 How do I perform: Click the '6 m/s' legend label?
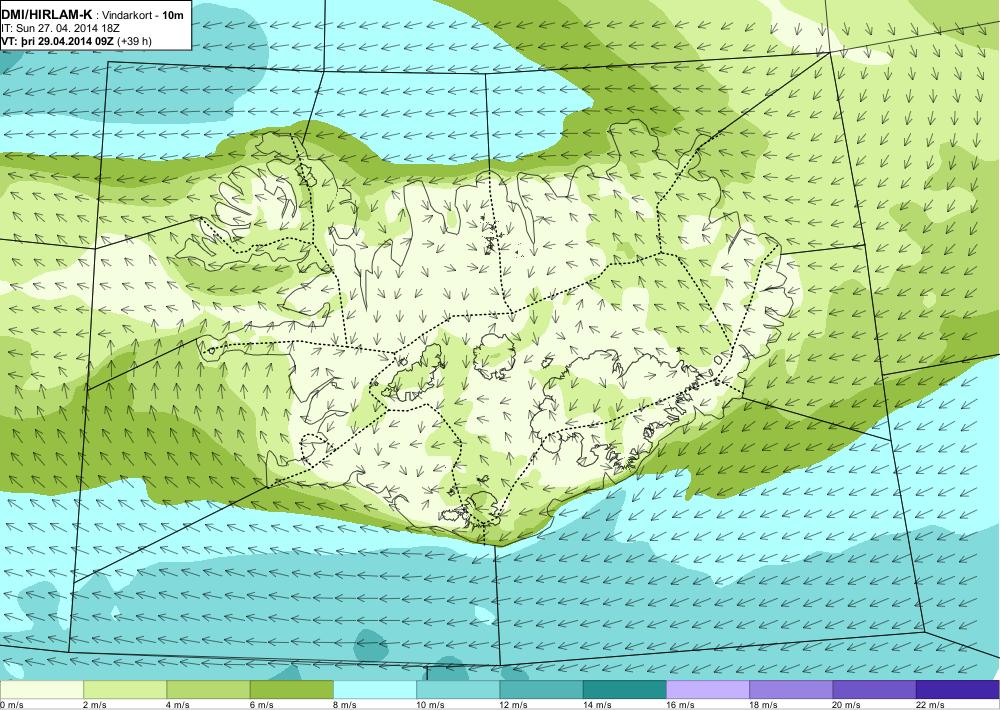(261, 705)
